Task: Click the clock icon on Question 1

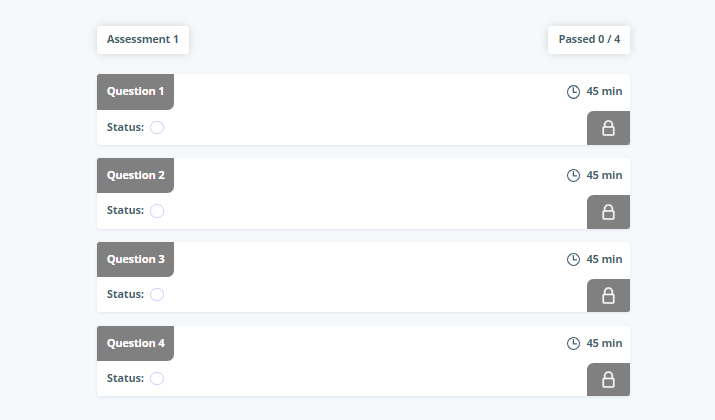Action: click(573, 92)
